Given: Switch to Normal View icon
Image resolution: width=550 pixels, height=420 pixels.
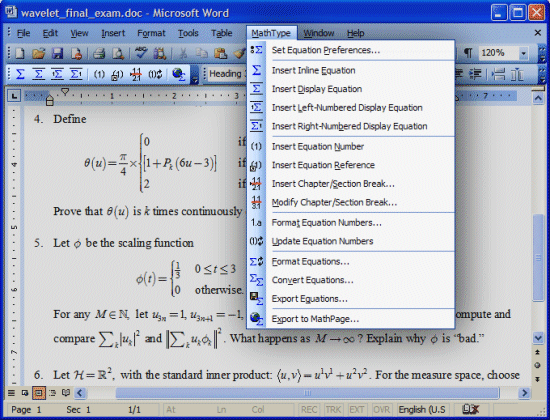Looking at the screenshot, I should click(x=11, y=393).
